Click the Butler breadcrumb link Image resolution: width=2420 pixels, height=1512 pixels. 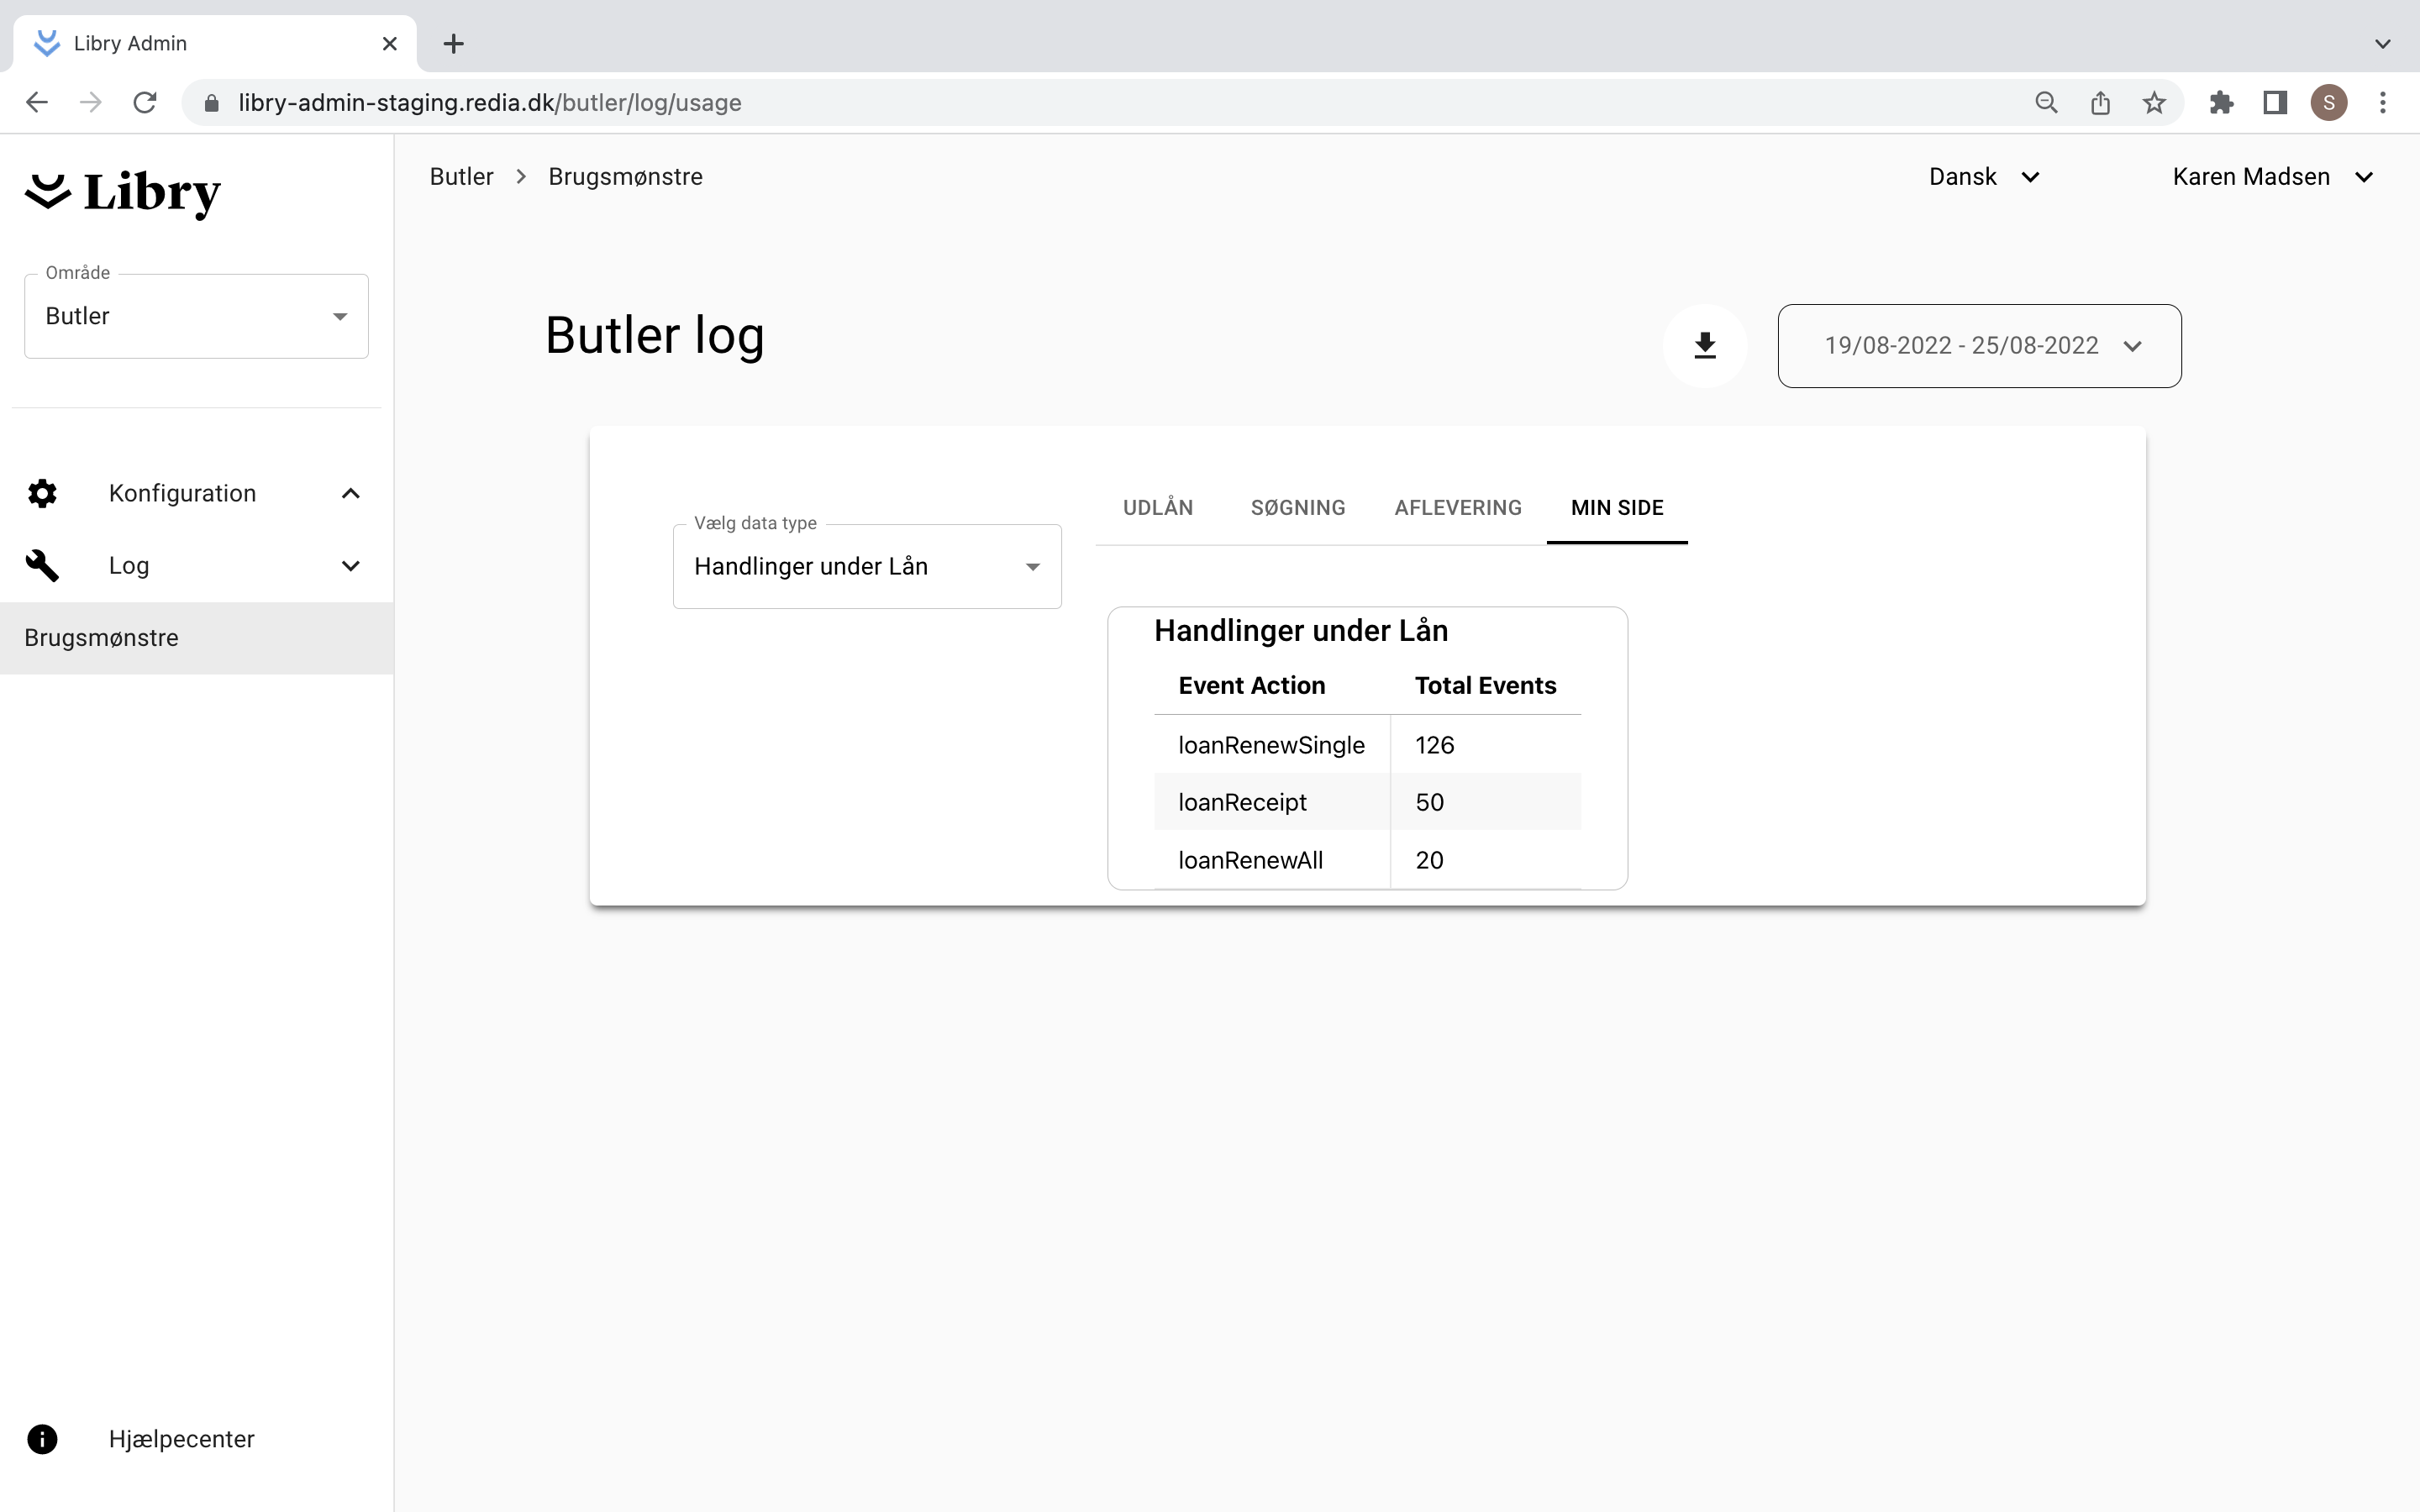(461, 177)
